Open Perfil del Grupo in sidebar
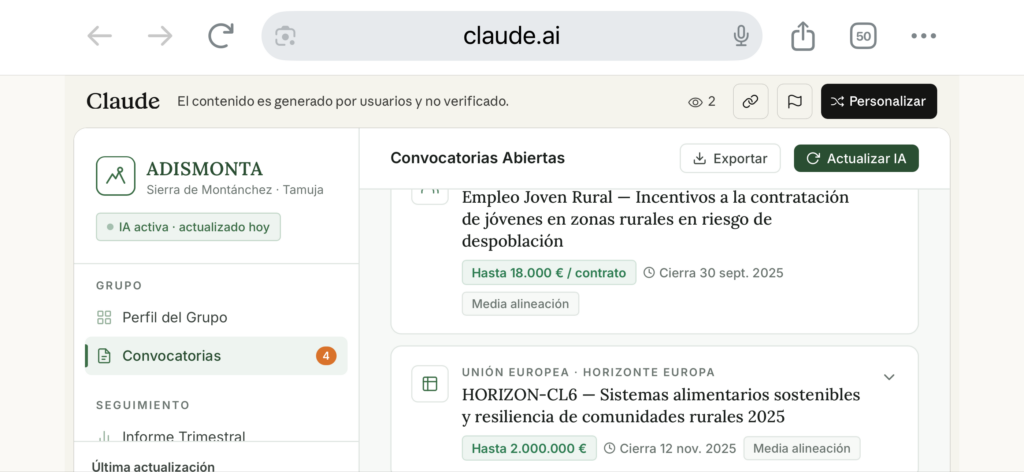 pos(174,317)
